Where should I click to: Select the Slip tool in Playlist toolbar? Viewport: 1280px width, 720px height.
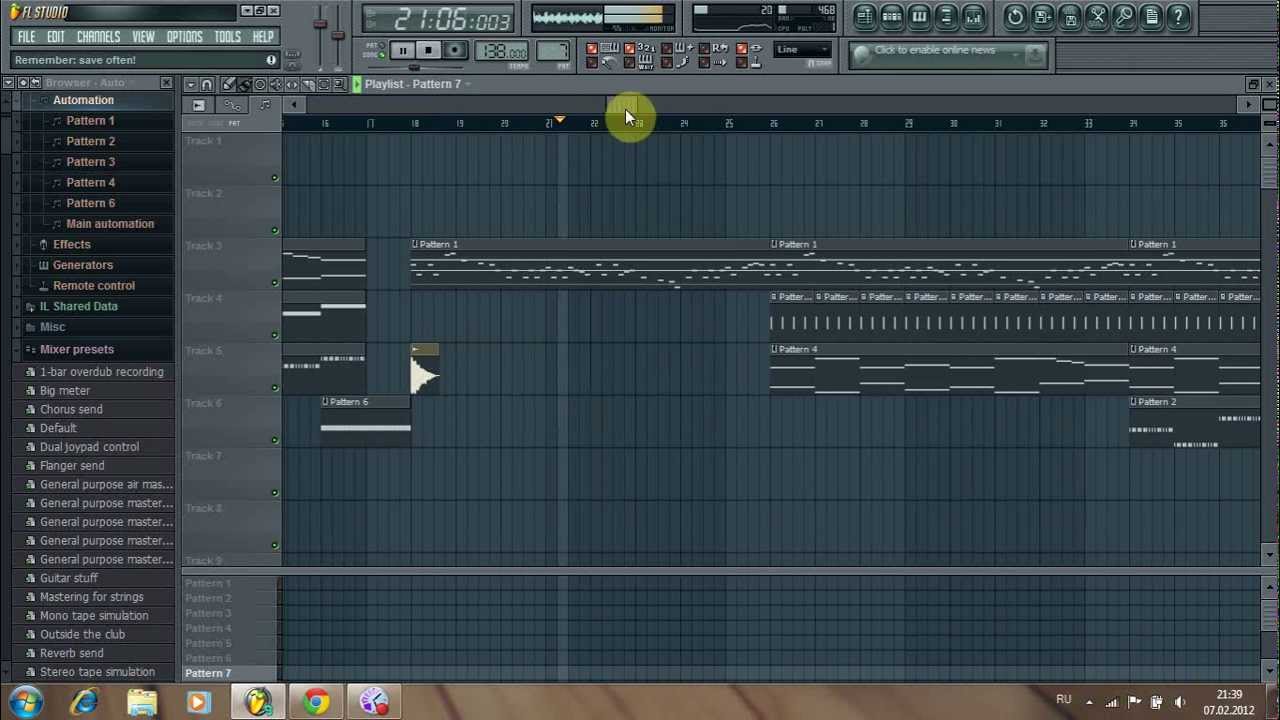pyautogui.click(x=292, y=85)
